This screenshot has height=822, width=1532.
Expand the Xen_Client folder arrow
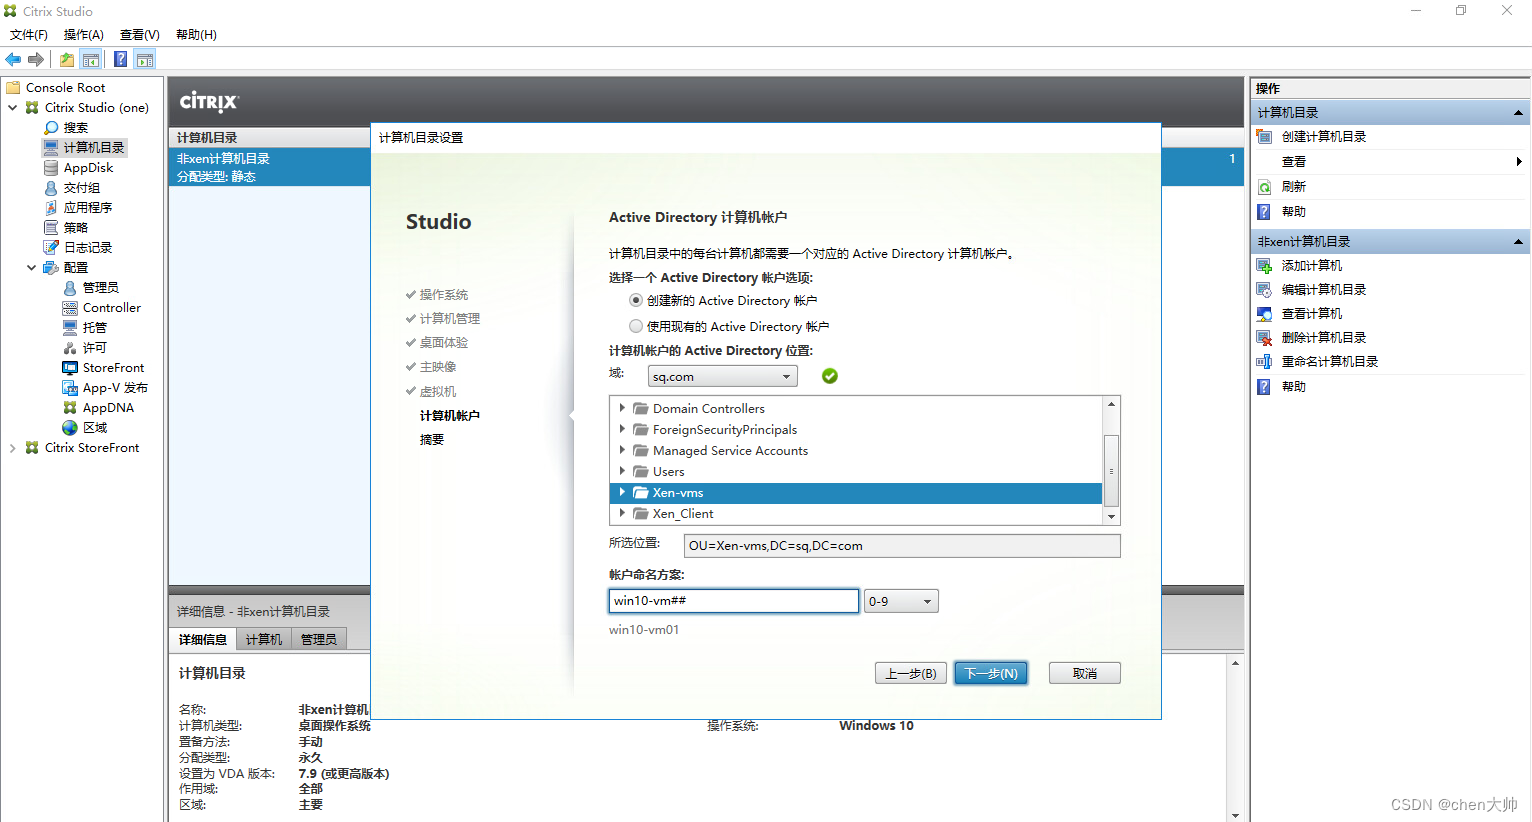click(x=622, y=513)
